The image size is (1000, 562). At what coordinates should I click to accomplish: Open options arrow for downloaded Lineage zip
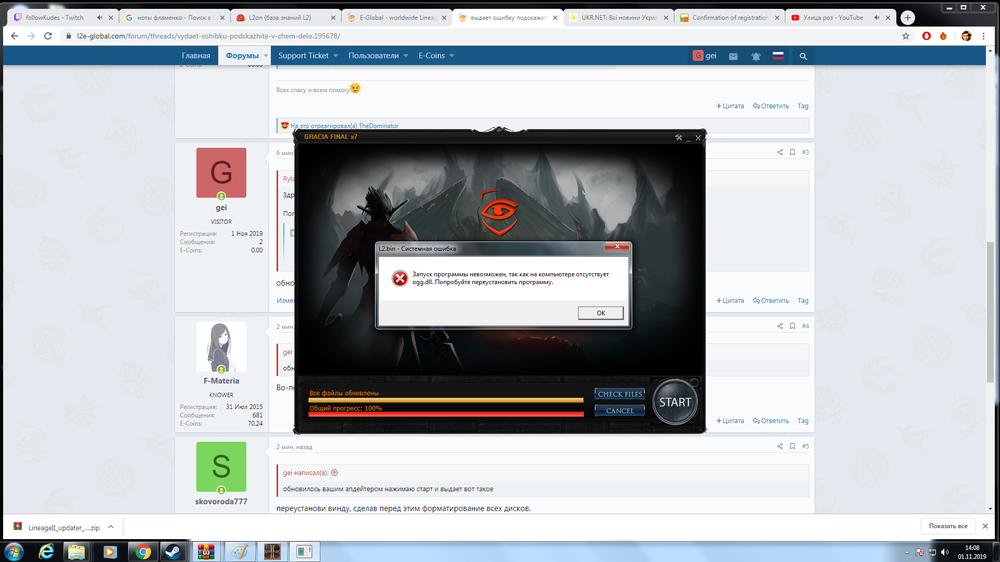[x=111, y=526]
